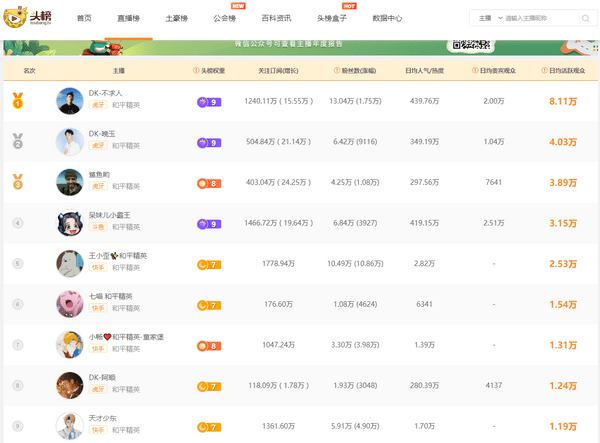Click the 斗鱼 platform tag for 呆妹儿小霸王
This screenshot has width=600, height=443.
pos(98,227)
